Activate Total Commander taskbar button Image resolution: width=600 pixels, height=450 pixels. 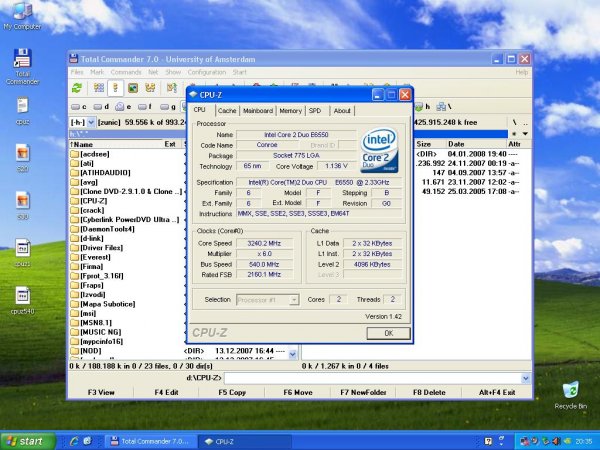click(x=151, y=441)
